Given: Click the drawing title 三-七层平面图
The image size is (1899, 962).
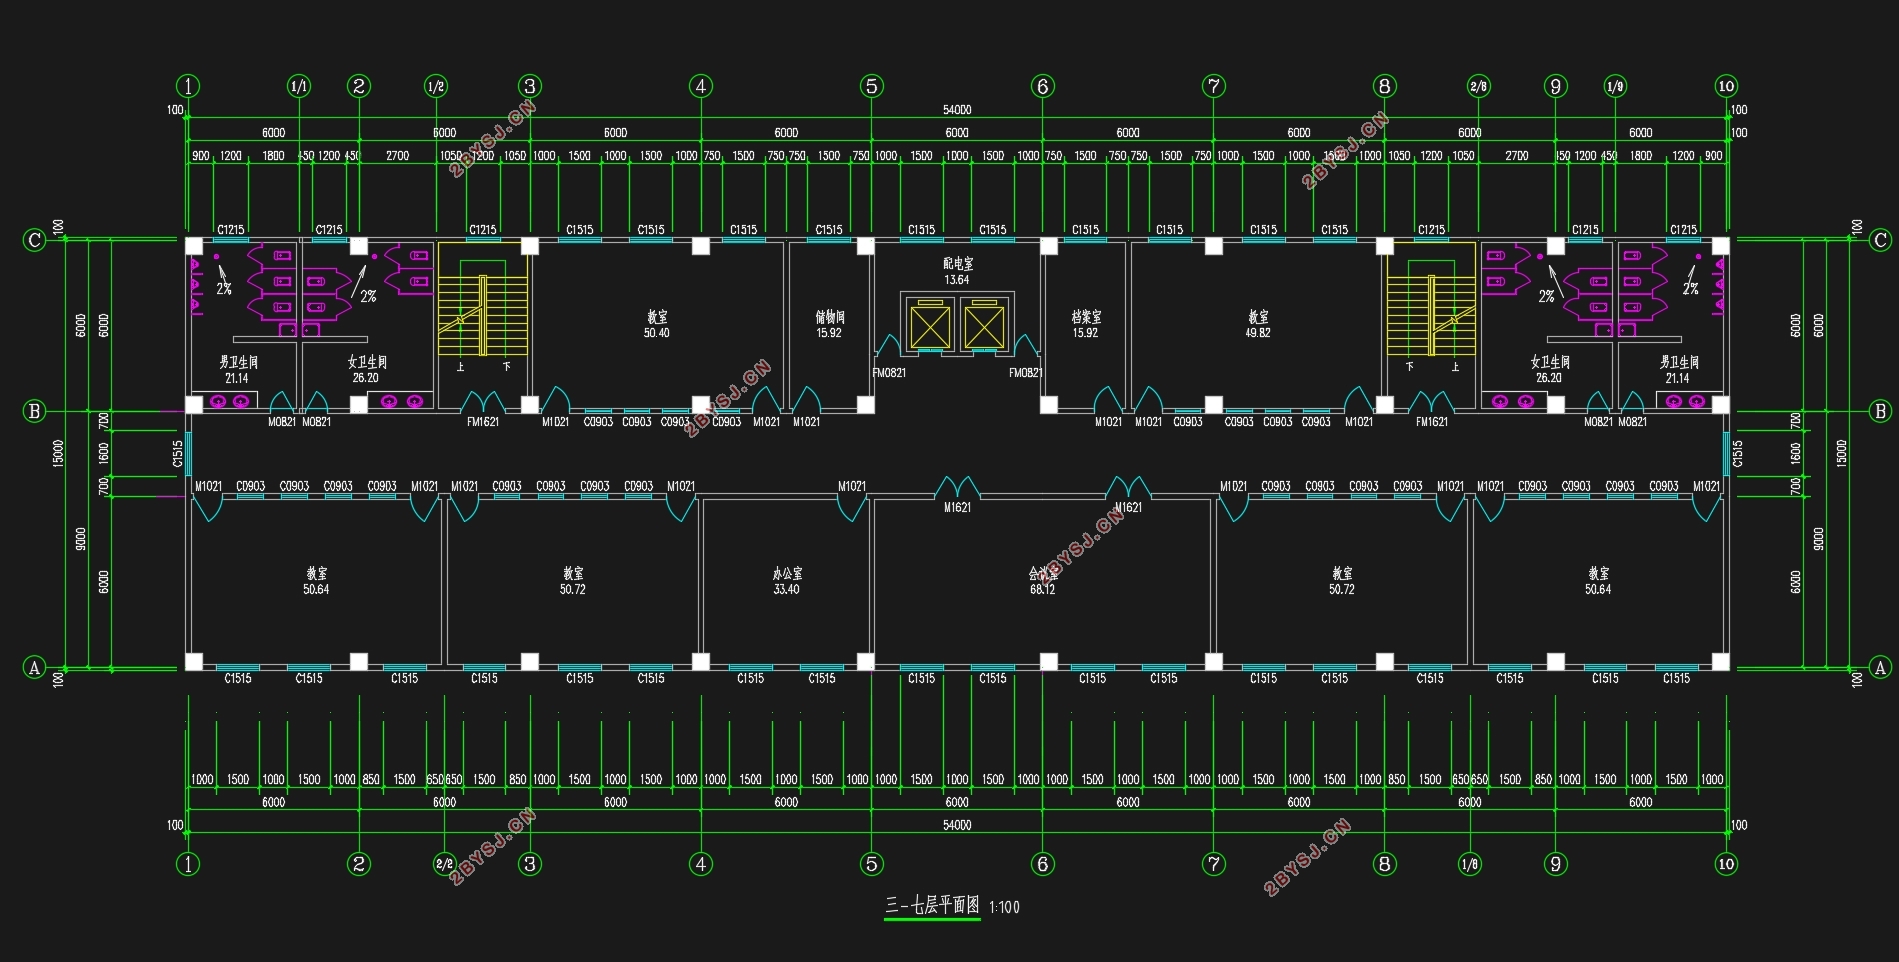Looking at the screenshot, I should pyautogui.click(x=932, y=906).
